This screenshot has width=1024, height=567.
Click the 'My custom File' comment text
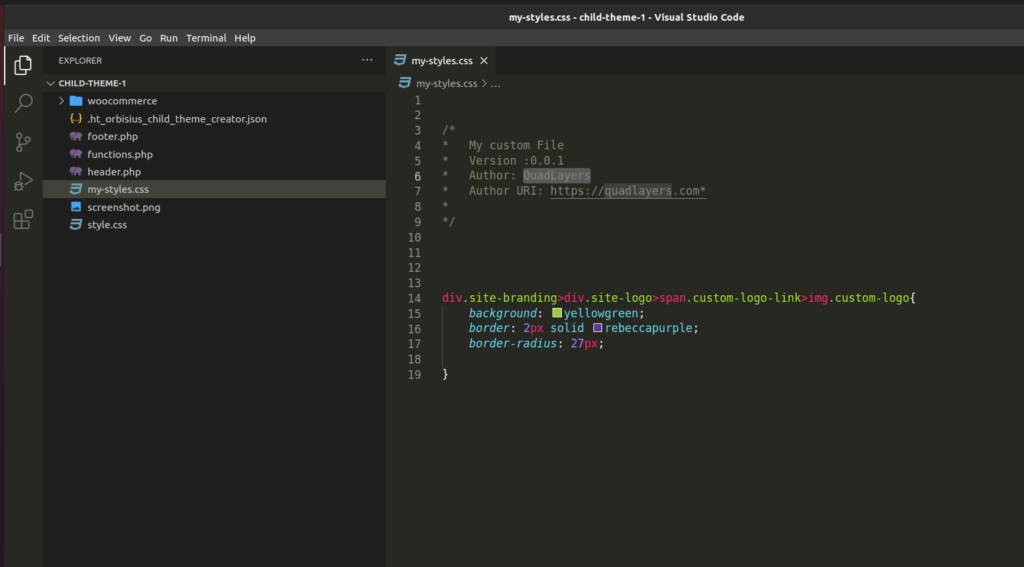pos(516,145)
